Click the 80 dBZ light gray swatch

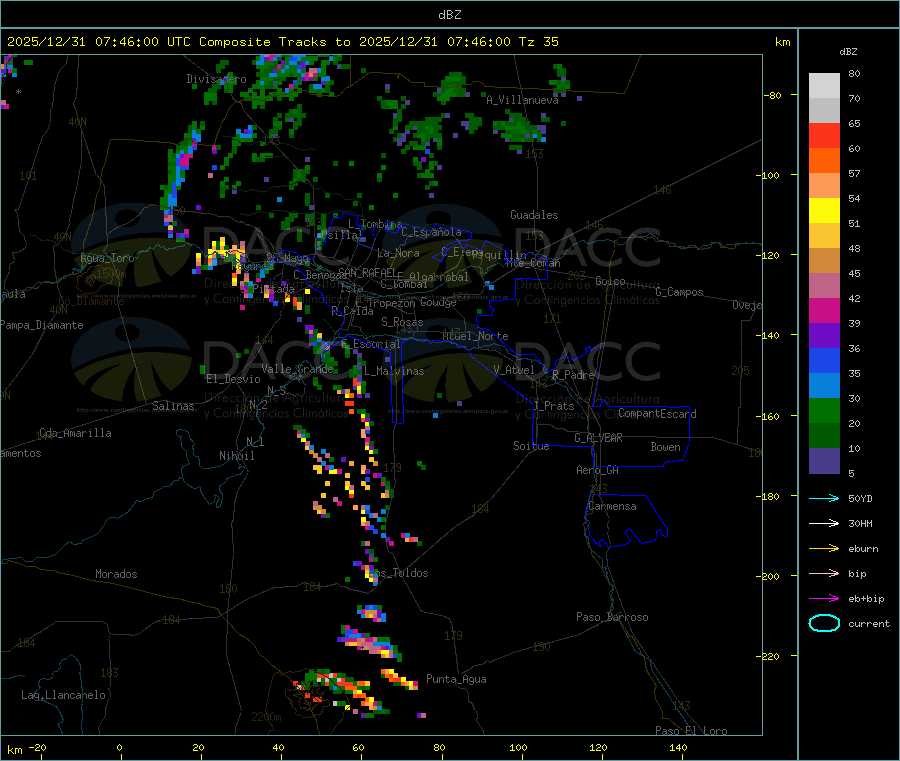824,86
